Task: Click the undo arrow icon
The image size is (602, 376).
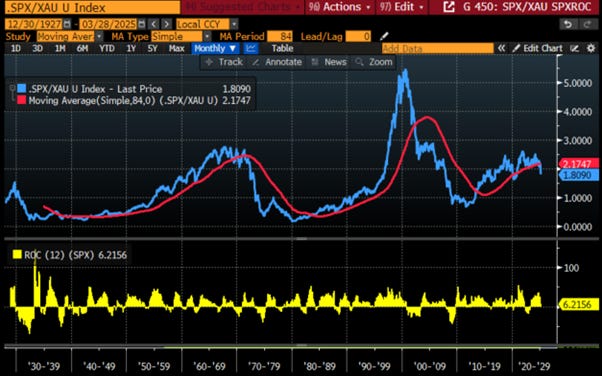Action: click(x=568, y=24)
